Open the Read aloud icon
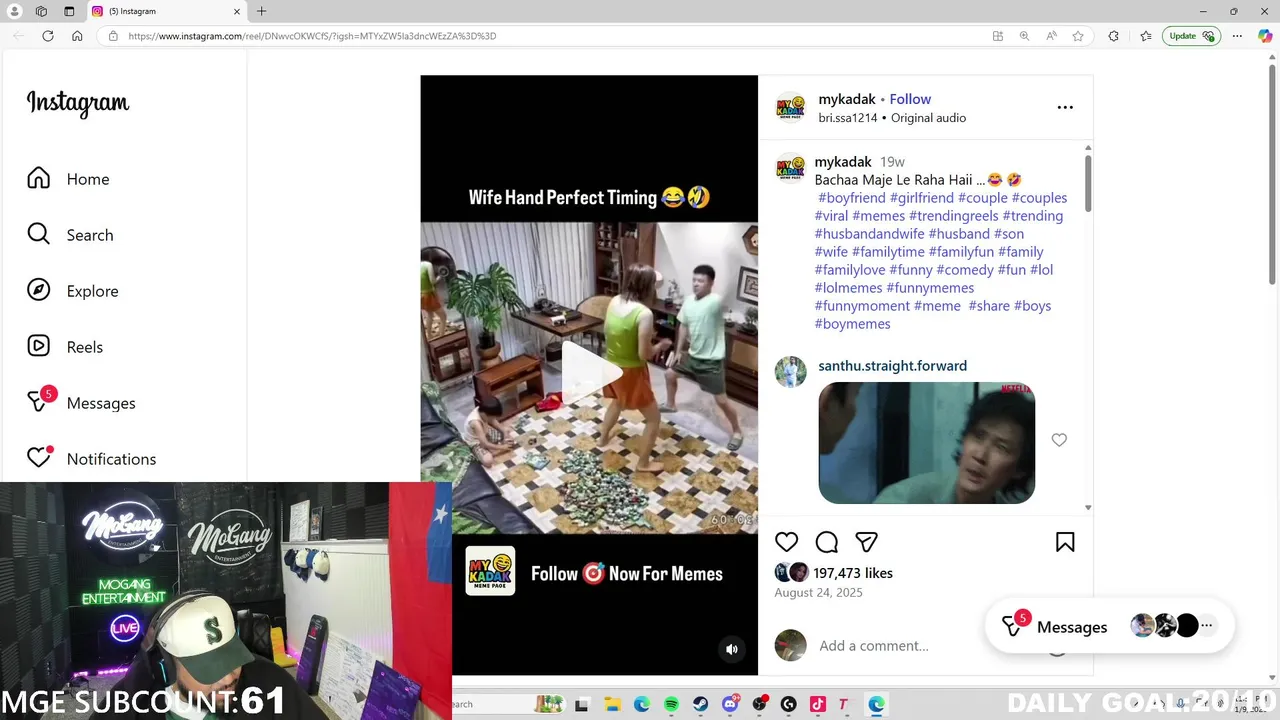 (x=1051, y=36)
